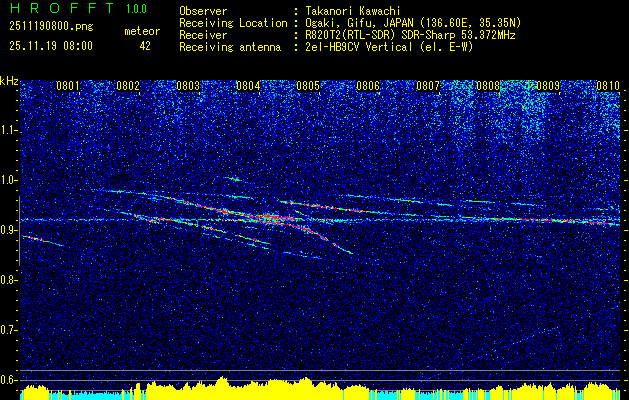Click the 0803 time marker
This screenshot has width=629, height=400.
188,86
